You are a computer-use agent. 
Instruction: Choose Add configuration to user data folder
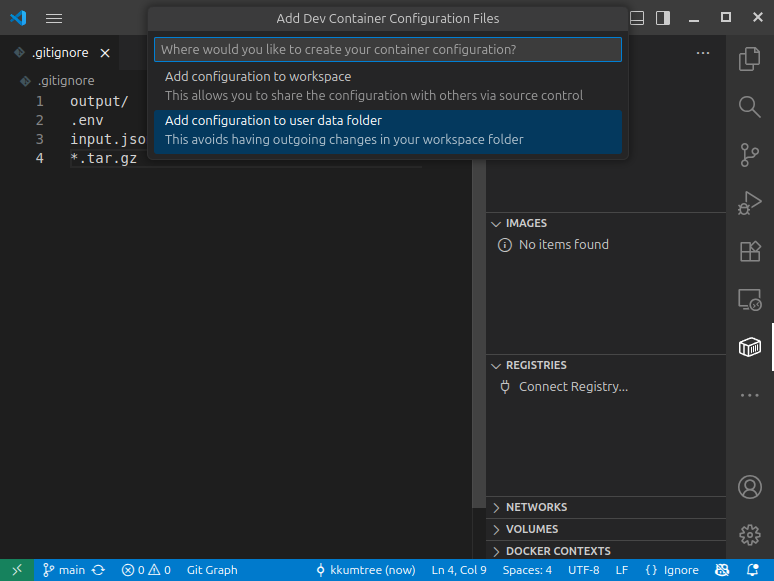click(x=387, y=130)
